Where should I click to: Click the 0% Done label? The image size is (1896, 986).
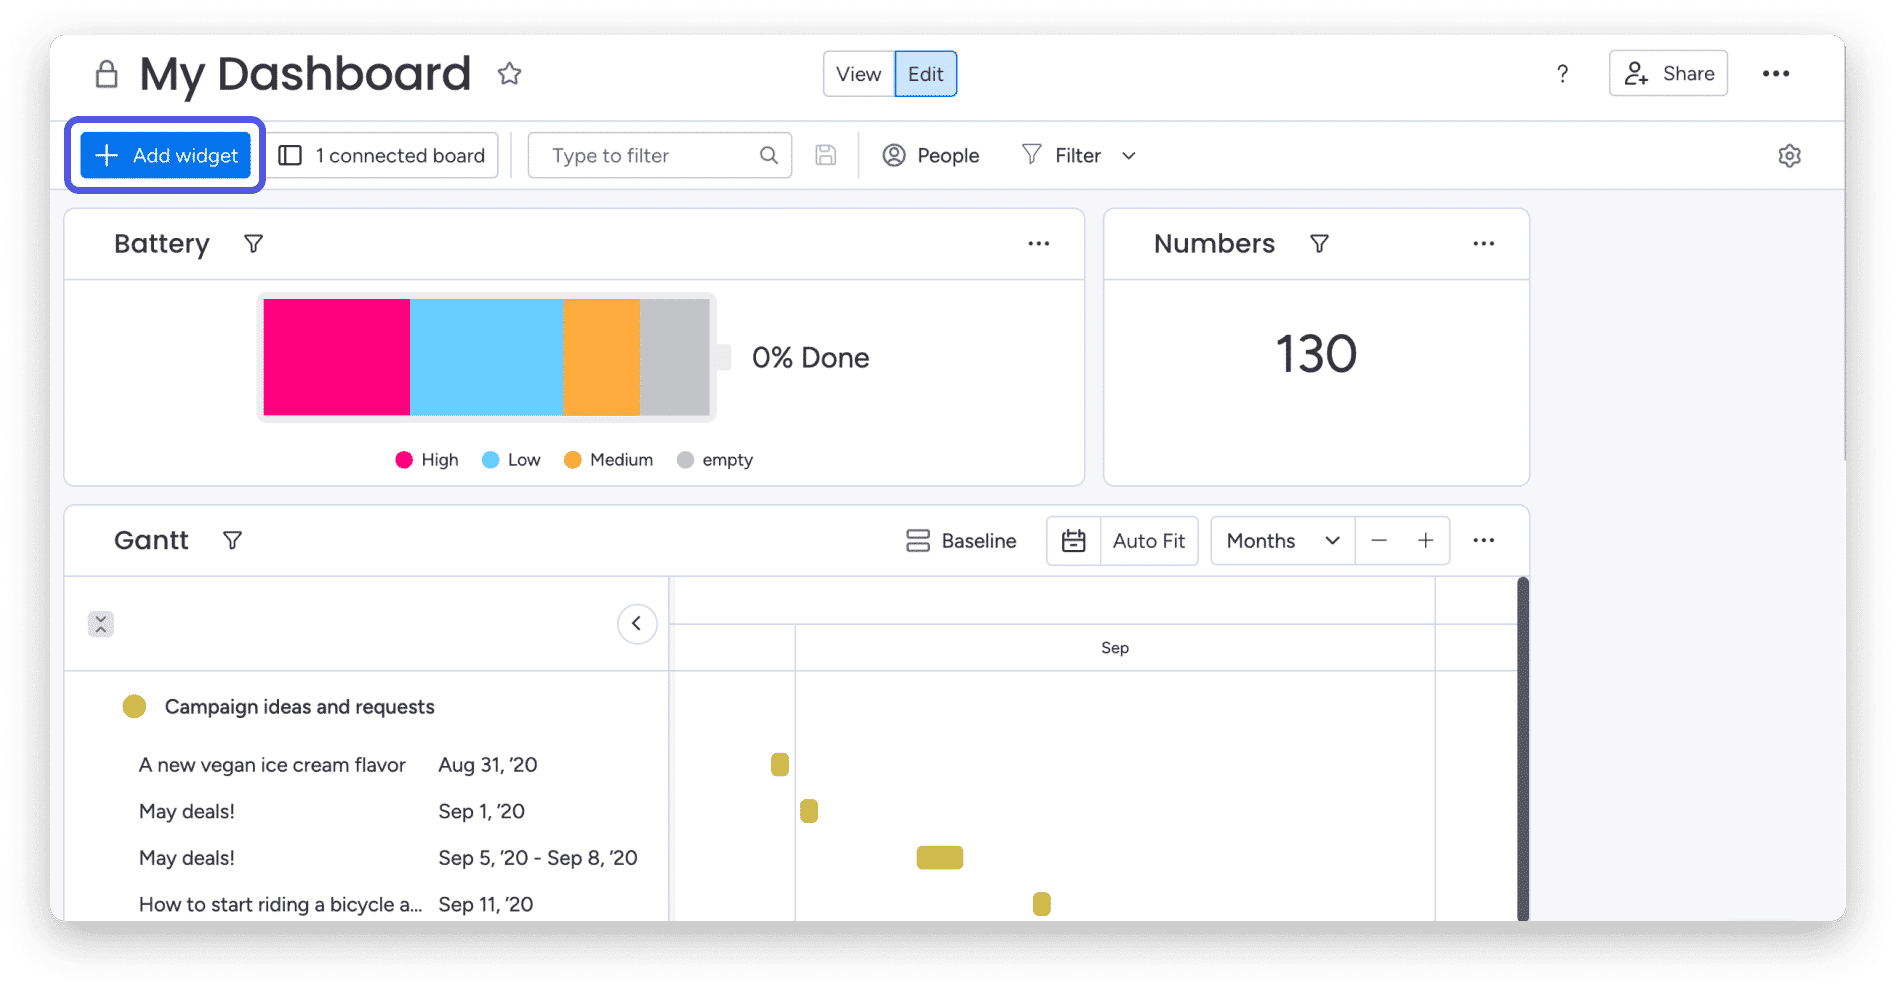[x=810, y=358]
